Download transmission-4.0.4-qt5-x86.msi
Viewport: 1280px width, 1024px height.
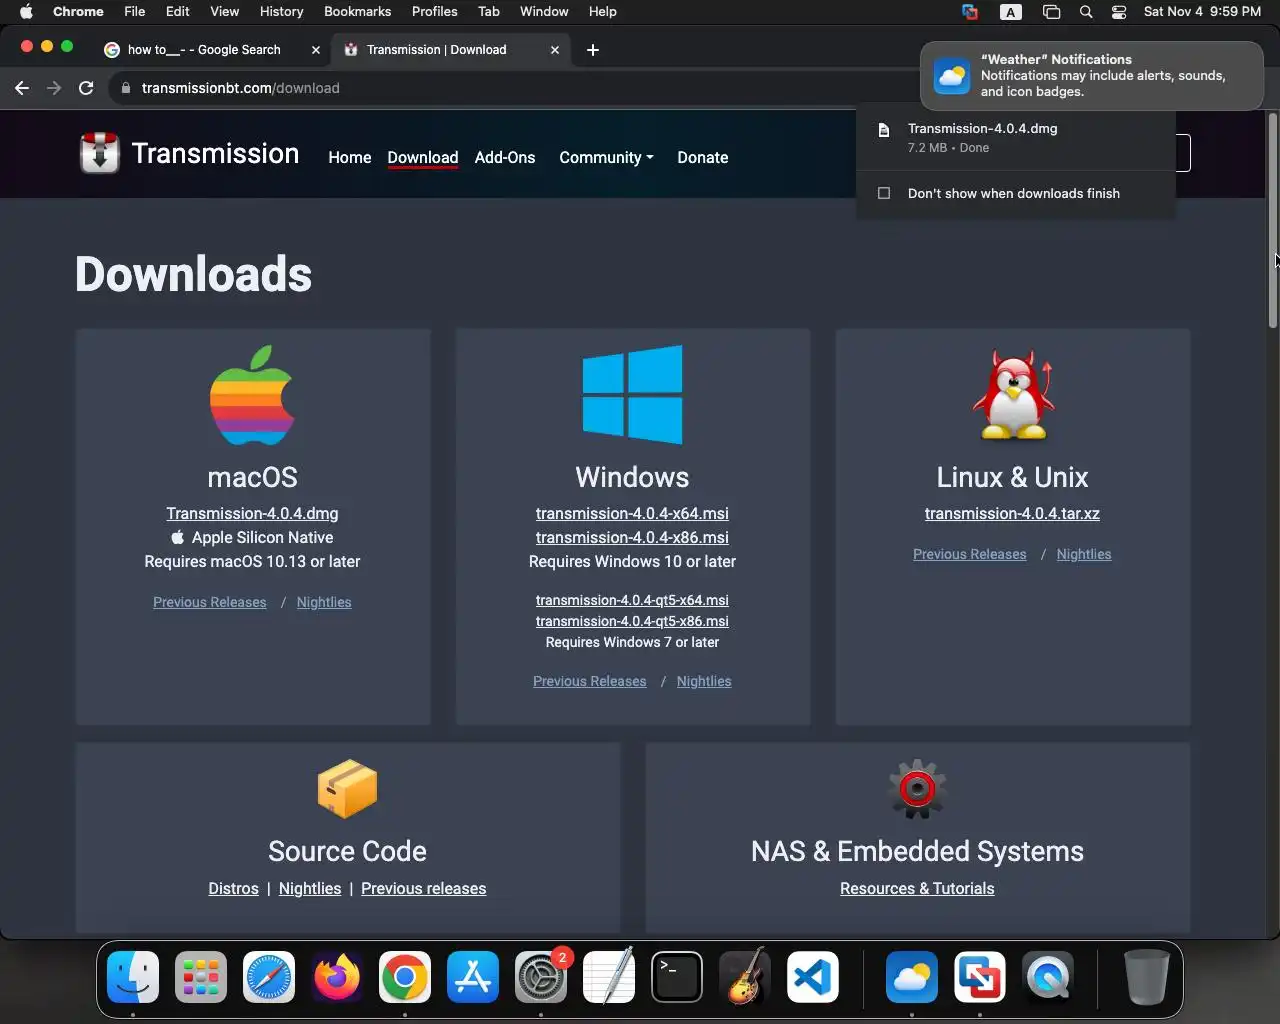pos(632,622)
